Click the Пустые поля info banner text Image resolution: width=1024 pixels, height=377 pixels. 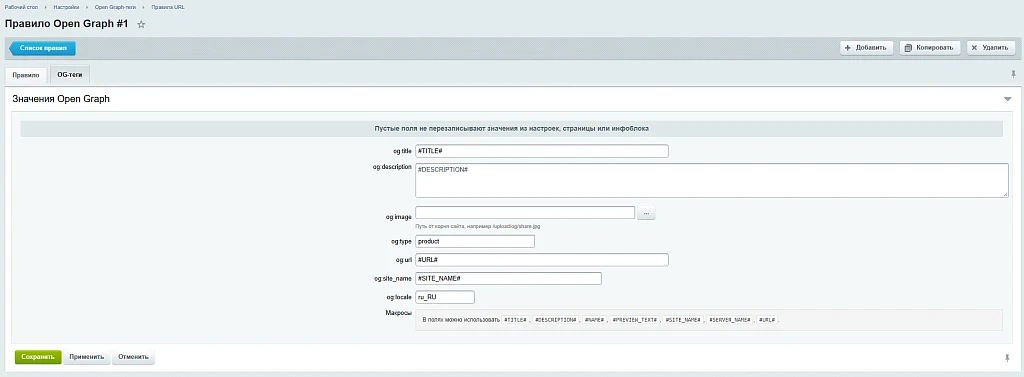[x=511, y=129]
